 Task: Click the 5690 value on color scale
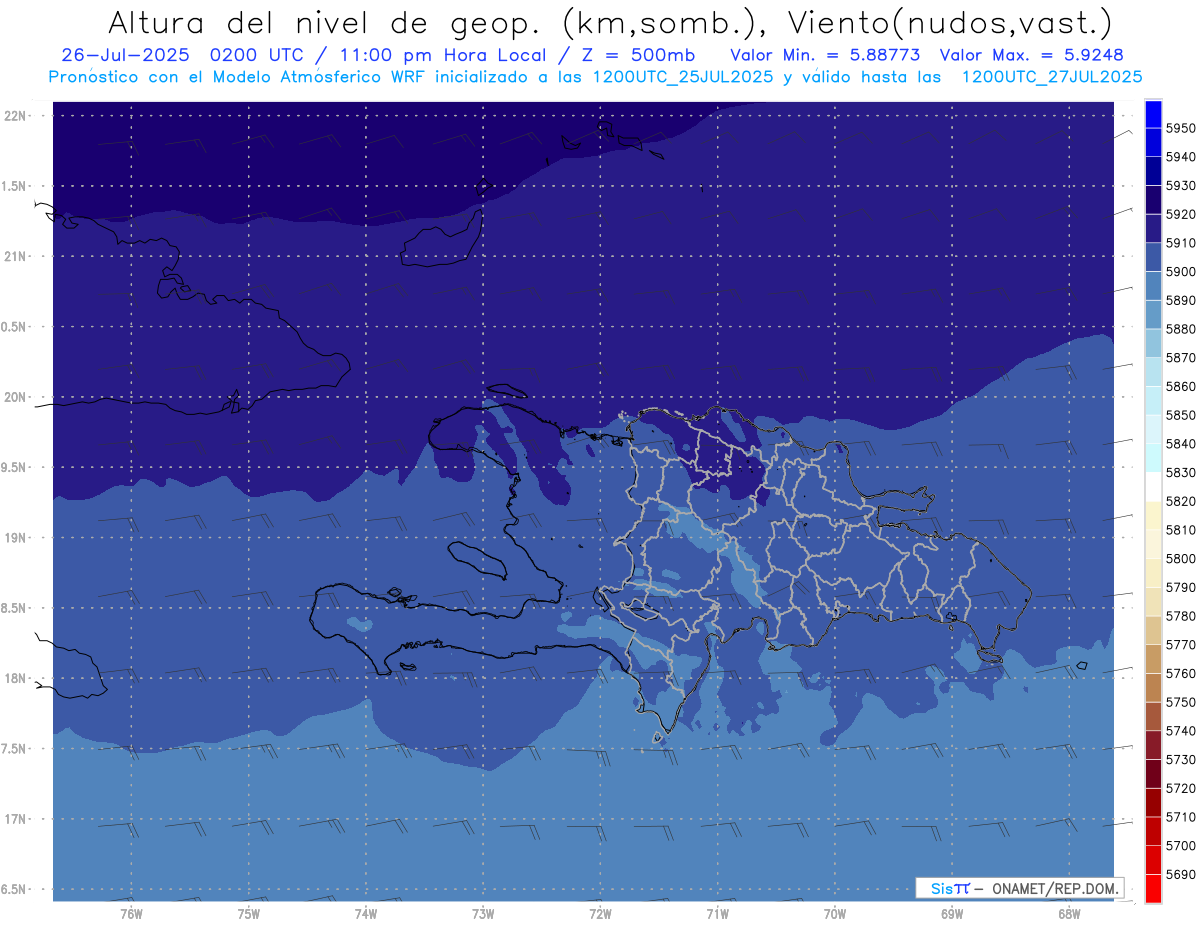point(1180,874)
